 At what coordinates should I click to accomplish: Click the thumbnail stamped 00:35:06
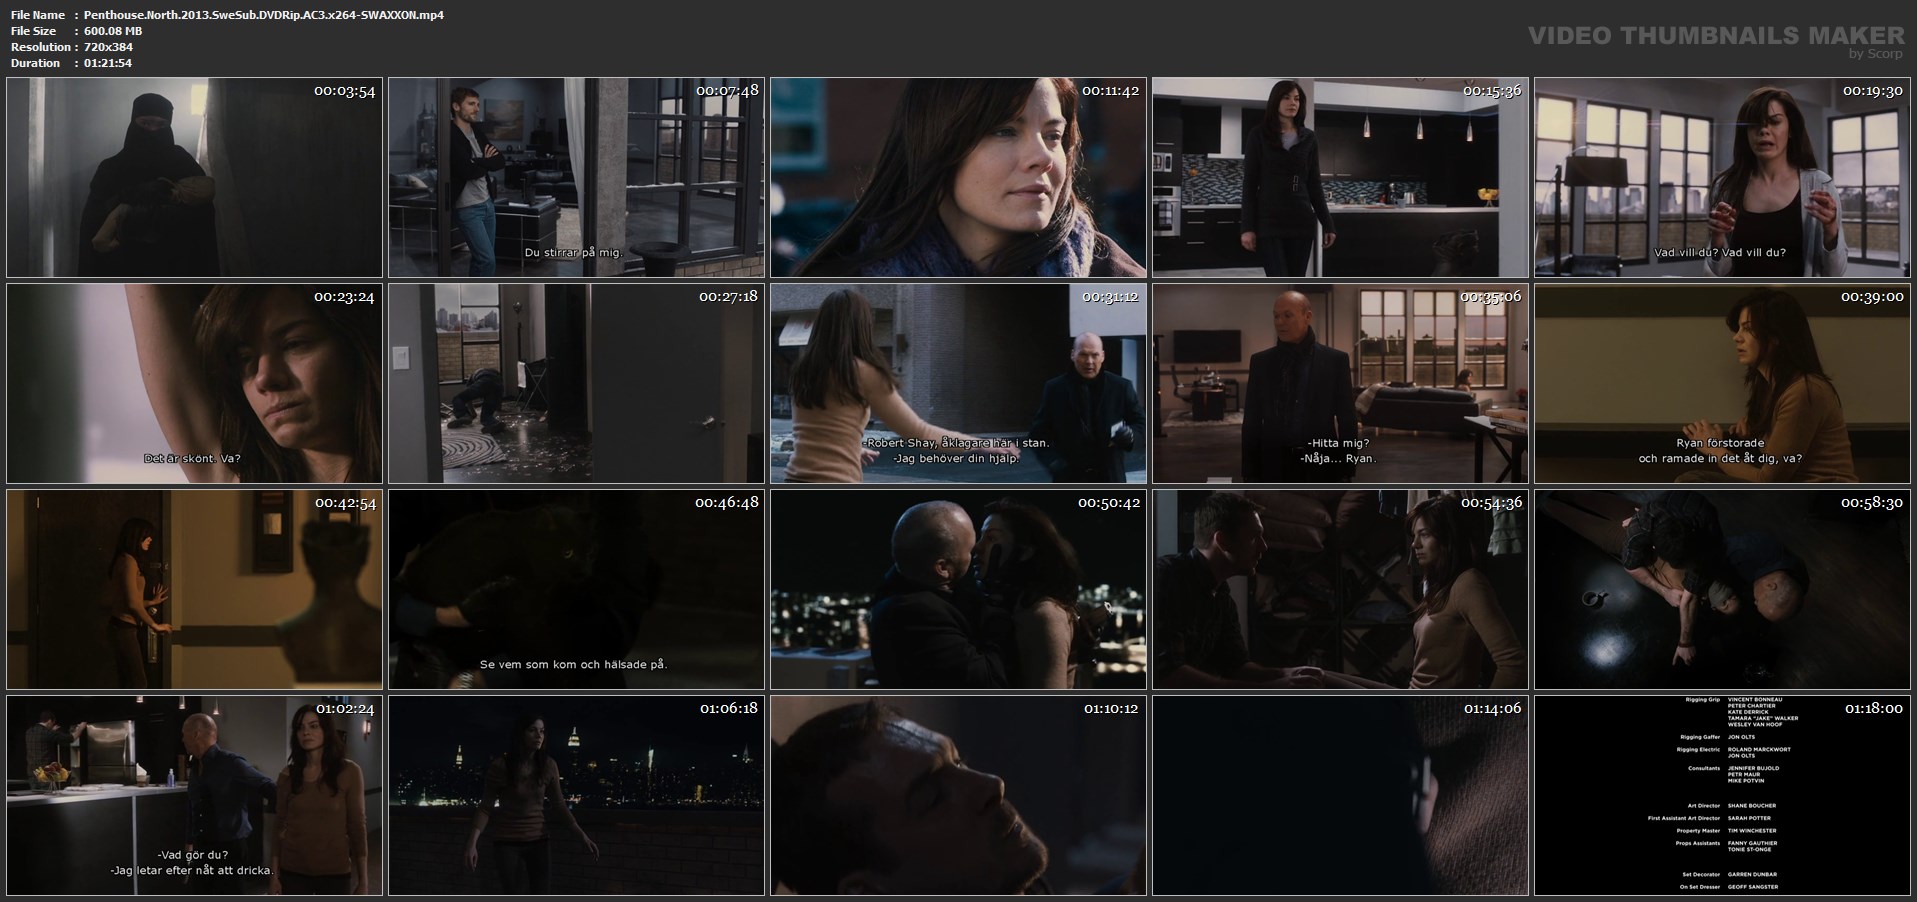click(x=1340, y=383)
